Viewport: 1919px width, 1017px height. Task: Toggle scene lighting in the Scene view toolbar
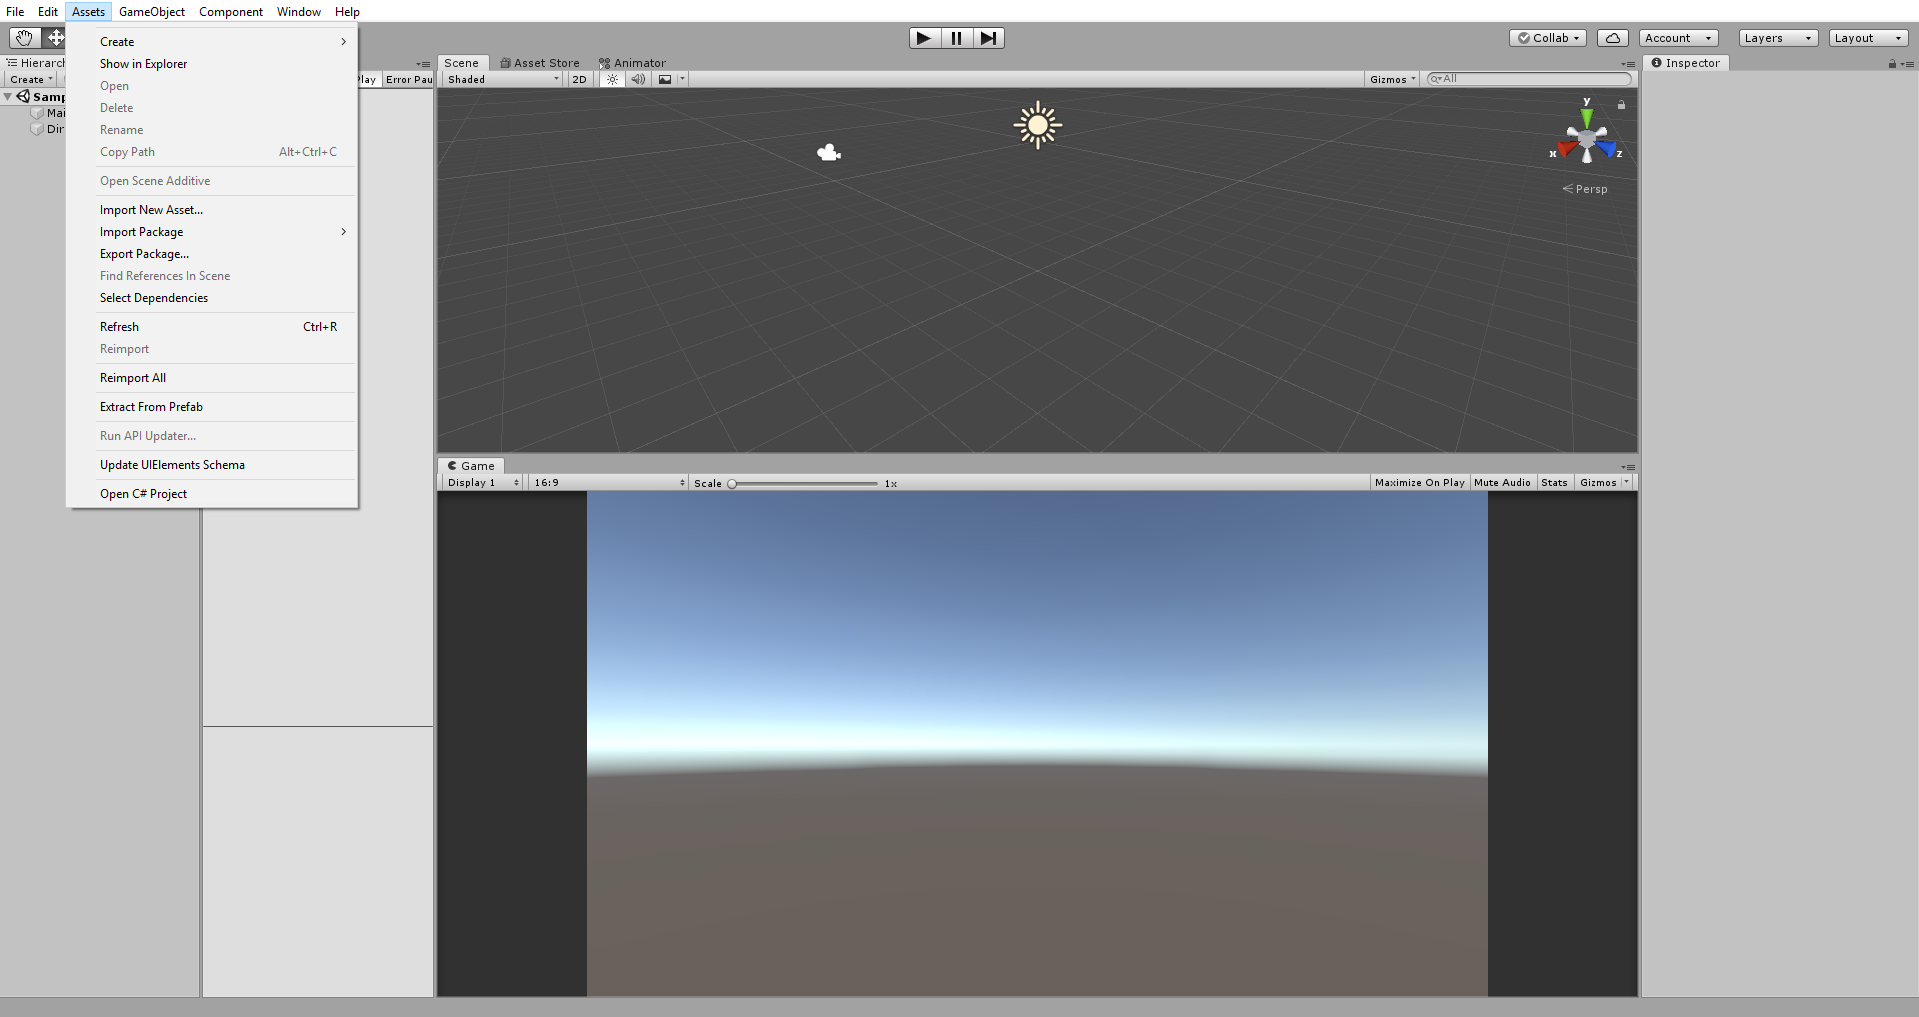(611, 79)
